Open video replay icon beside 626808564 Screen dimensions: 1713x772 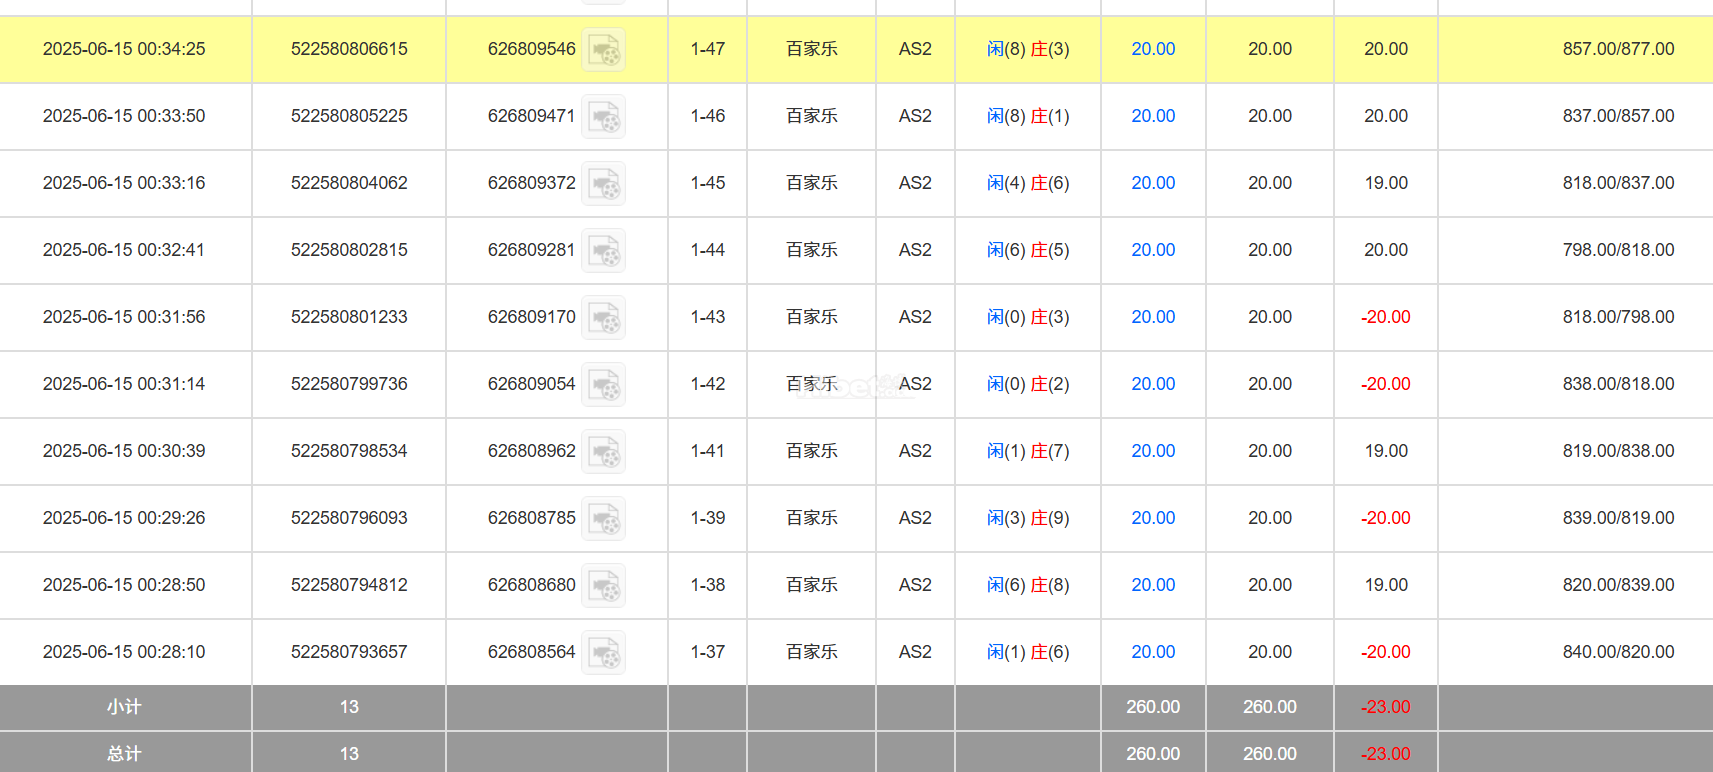604,653
